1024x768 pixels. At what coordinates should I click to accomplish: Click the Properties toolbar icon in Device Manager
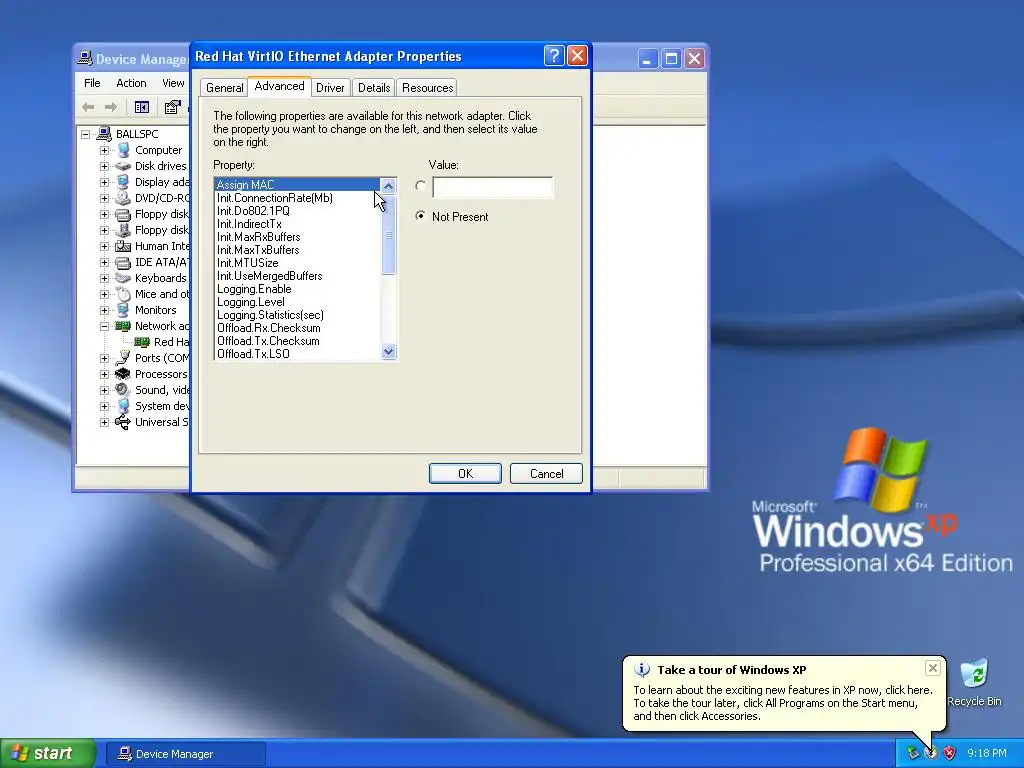[172, 107]
